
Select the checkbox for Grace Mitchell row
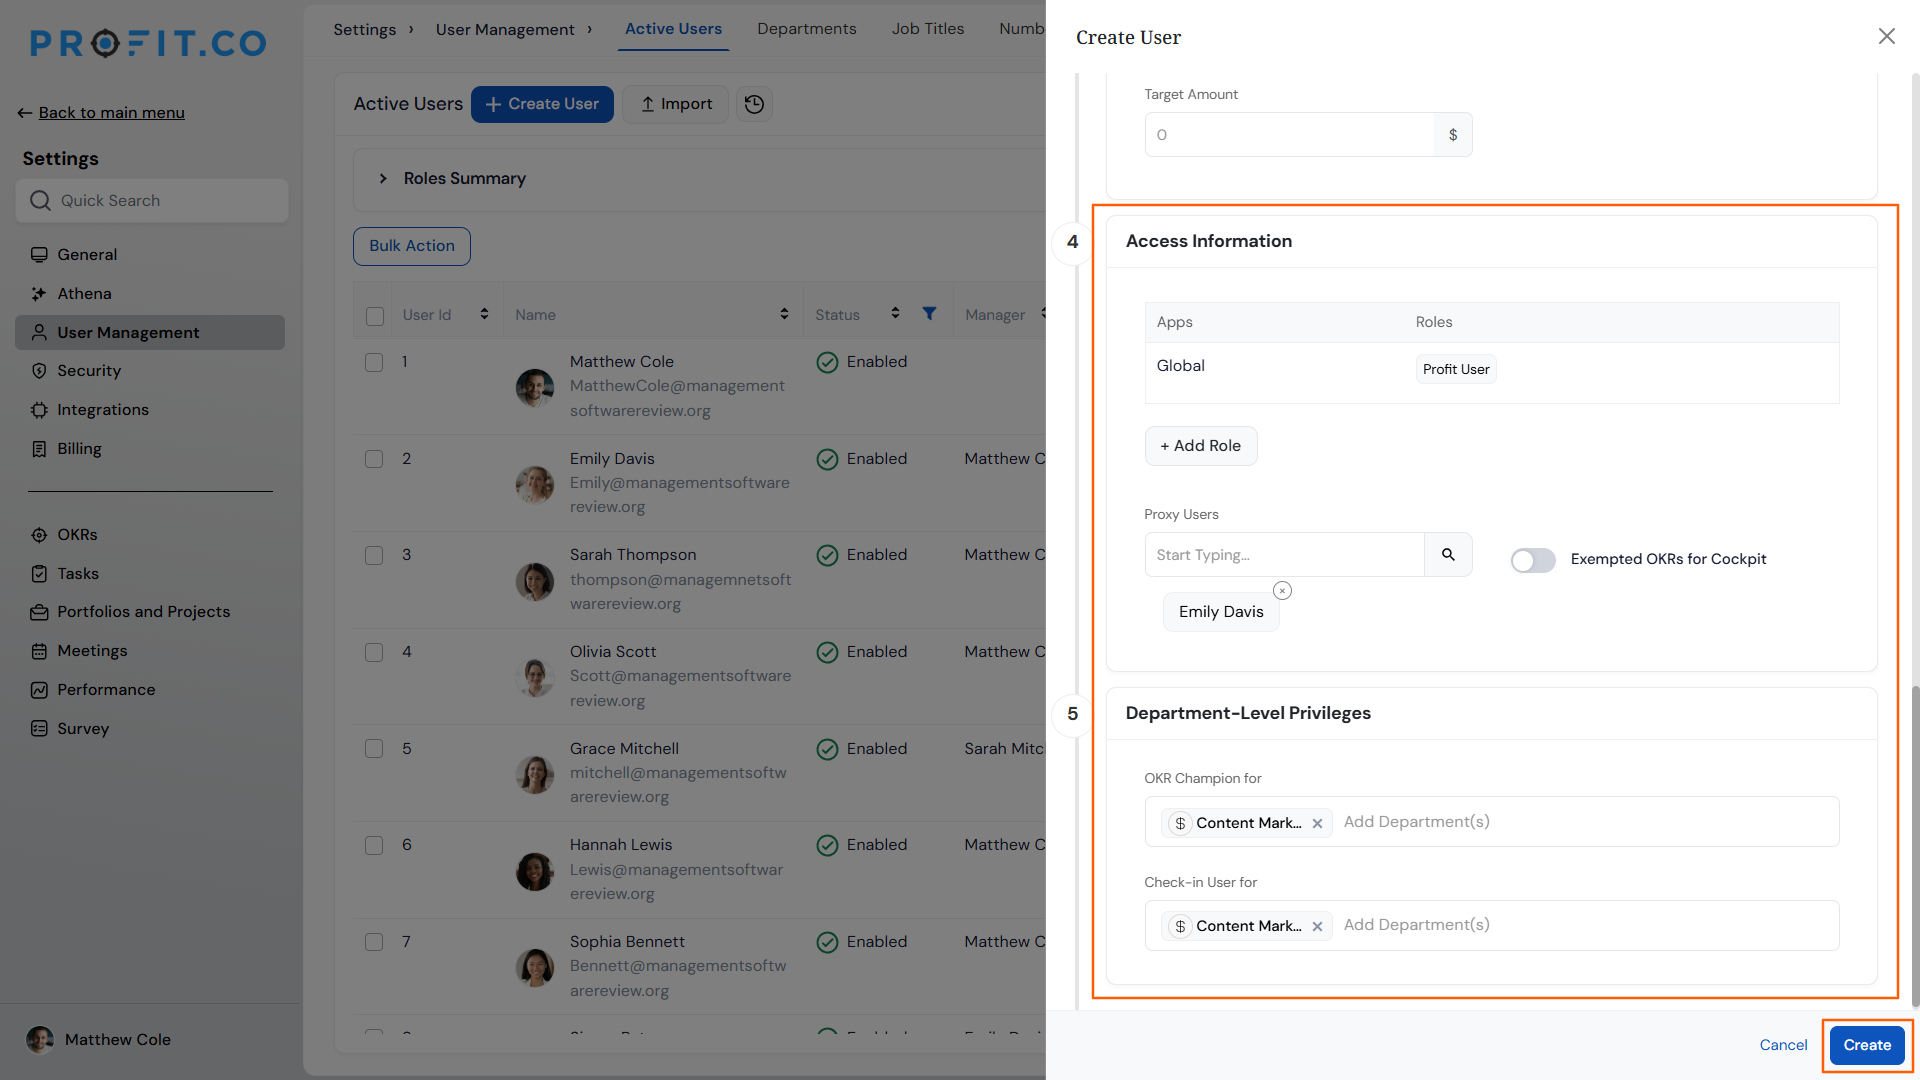point(374,750)
